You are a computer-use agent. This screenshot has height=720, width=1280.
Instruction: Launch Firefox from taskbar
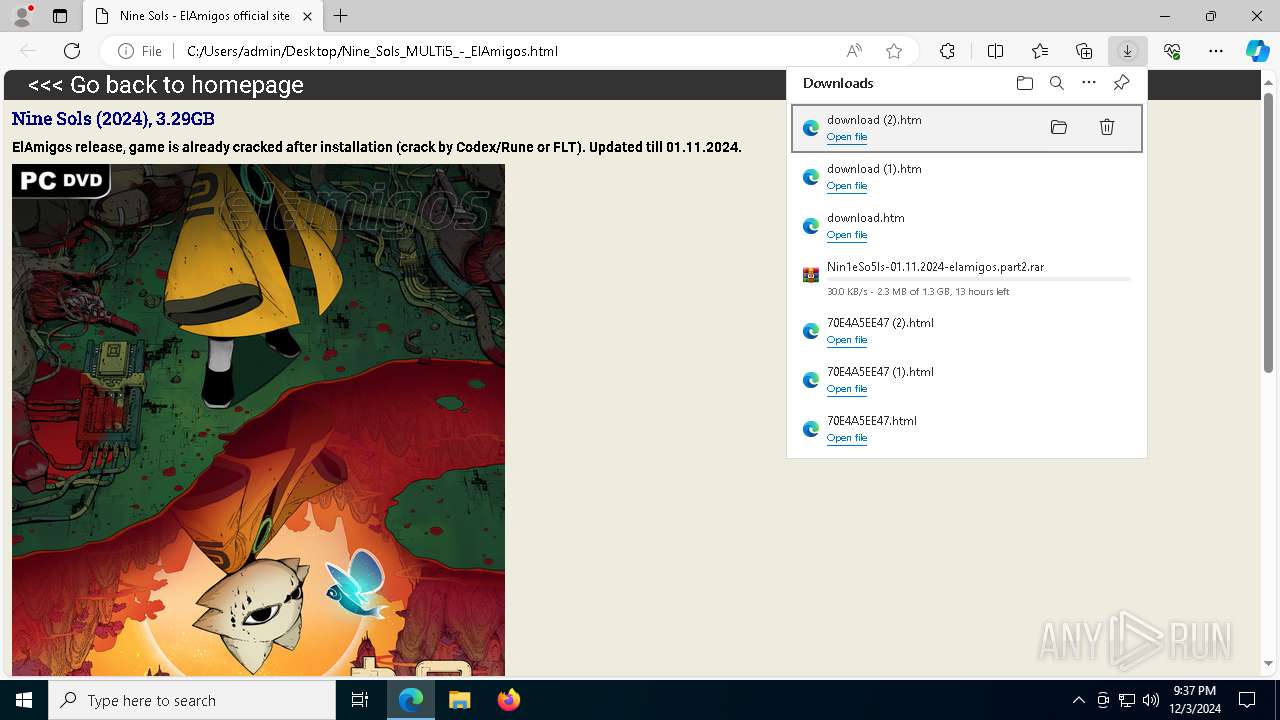(x=509, y=700)
